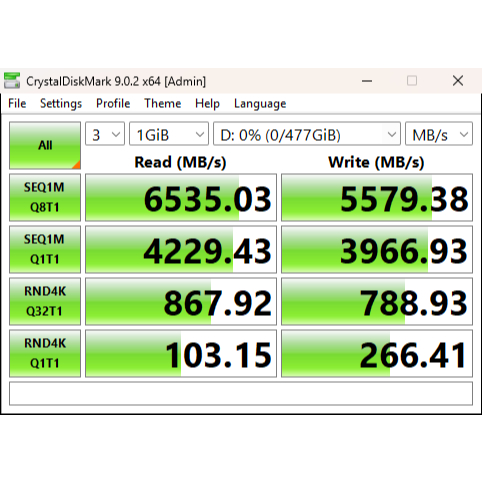
Task: Start the SEQ1M Q8T1 test
Action: coord(45,197)
